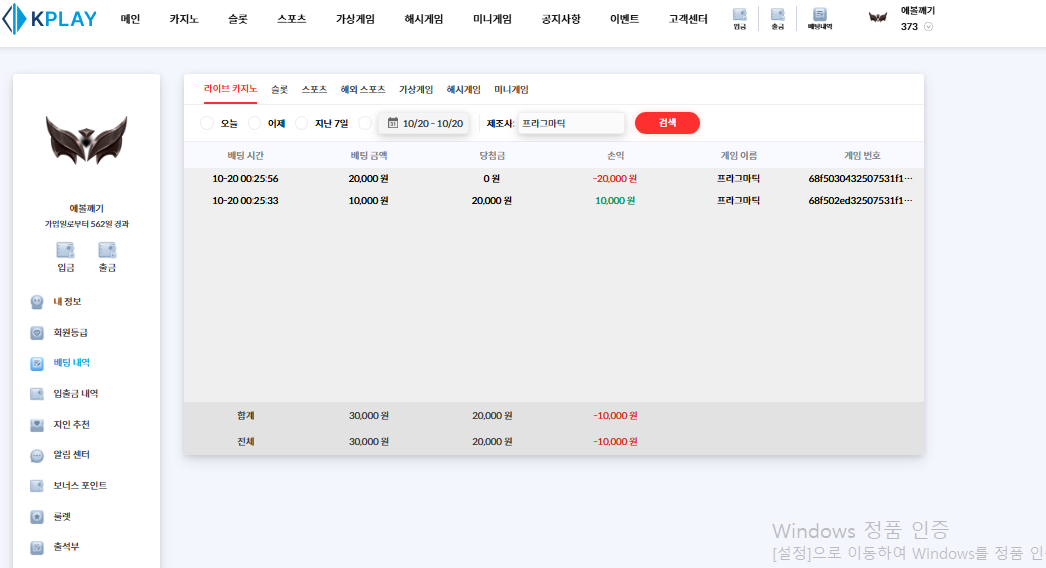Click the 출금 withdraw icon in top header

click(x=778, y=18)
